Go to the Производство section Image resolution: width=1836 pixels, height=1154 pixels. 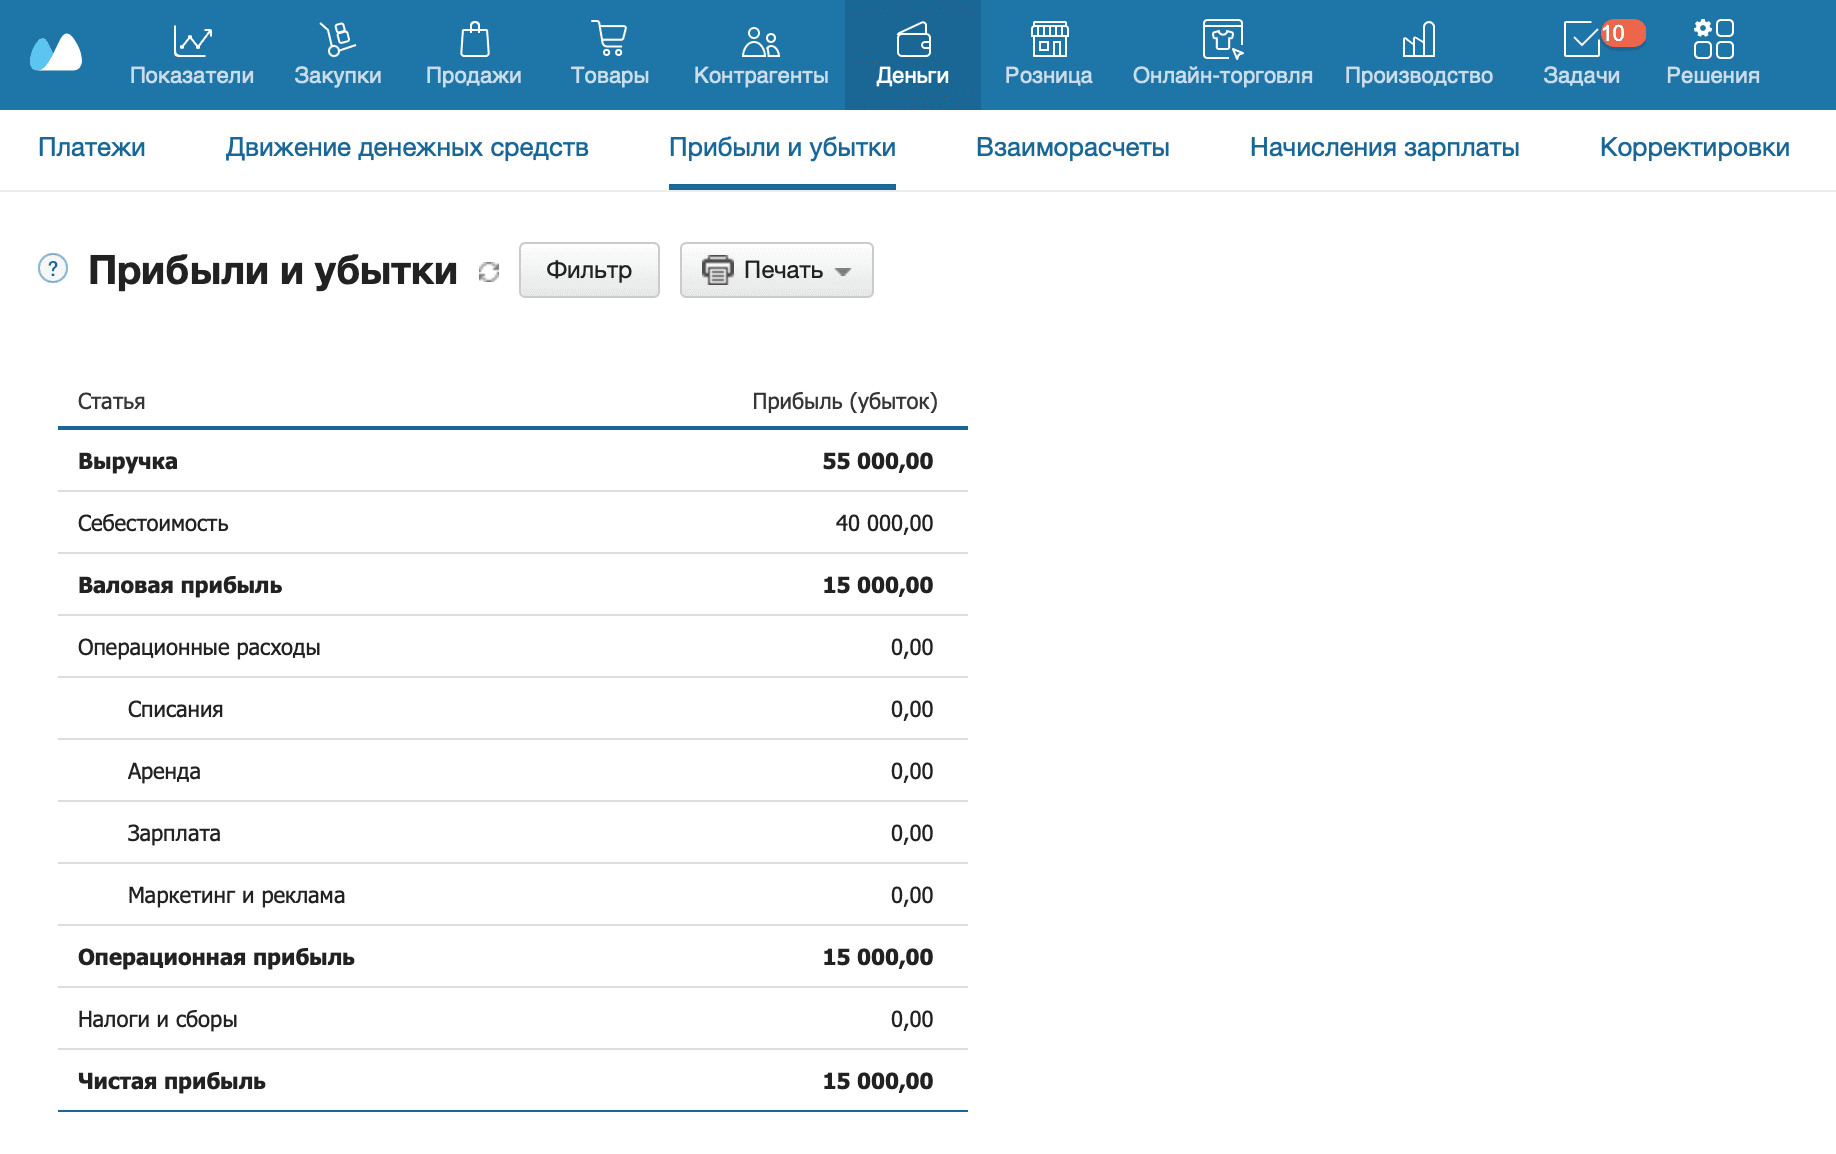pos(1418,55)
